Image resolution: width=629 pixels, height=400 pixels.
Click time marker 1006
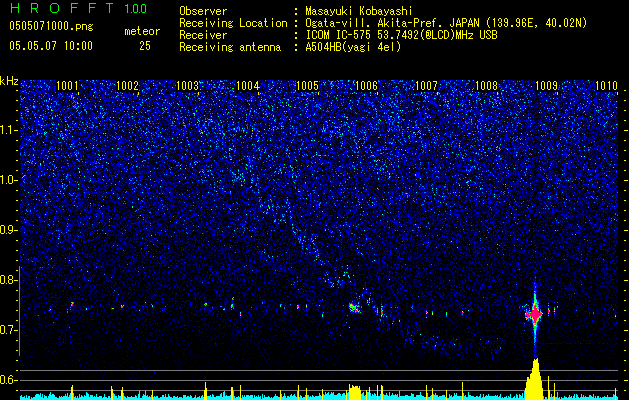[367, 85]
